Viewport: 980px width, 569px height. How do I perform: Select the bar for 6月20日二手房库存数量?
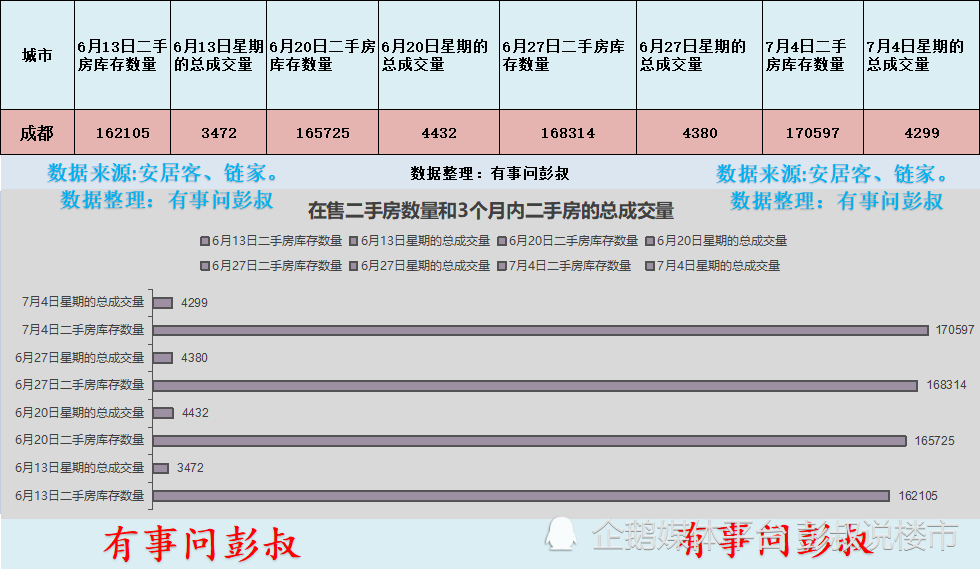[x=529, y=441]
